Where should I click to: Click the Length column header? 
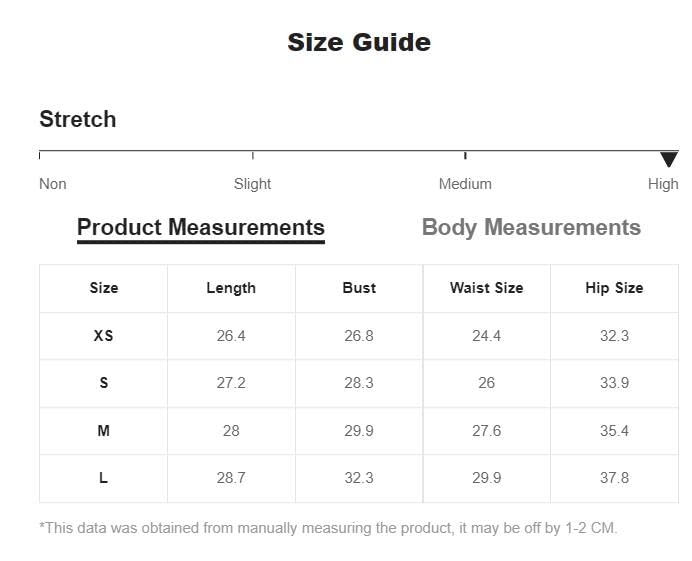(231, 288)
